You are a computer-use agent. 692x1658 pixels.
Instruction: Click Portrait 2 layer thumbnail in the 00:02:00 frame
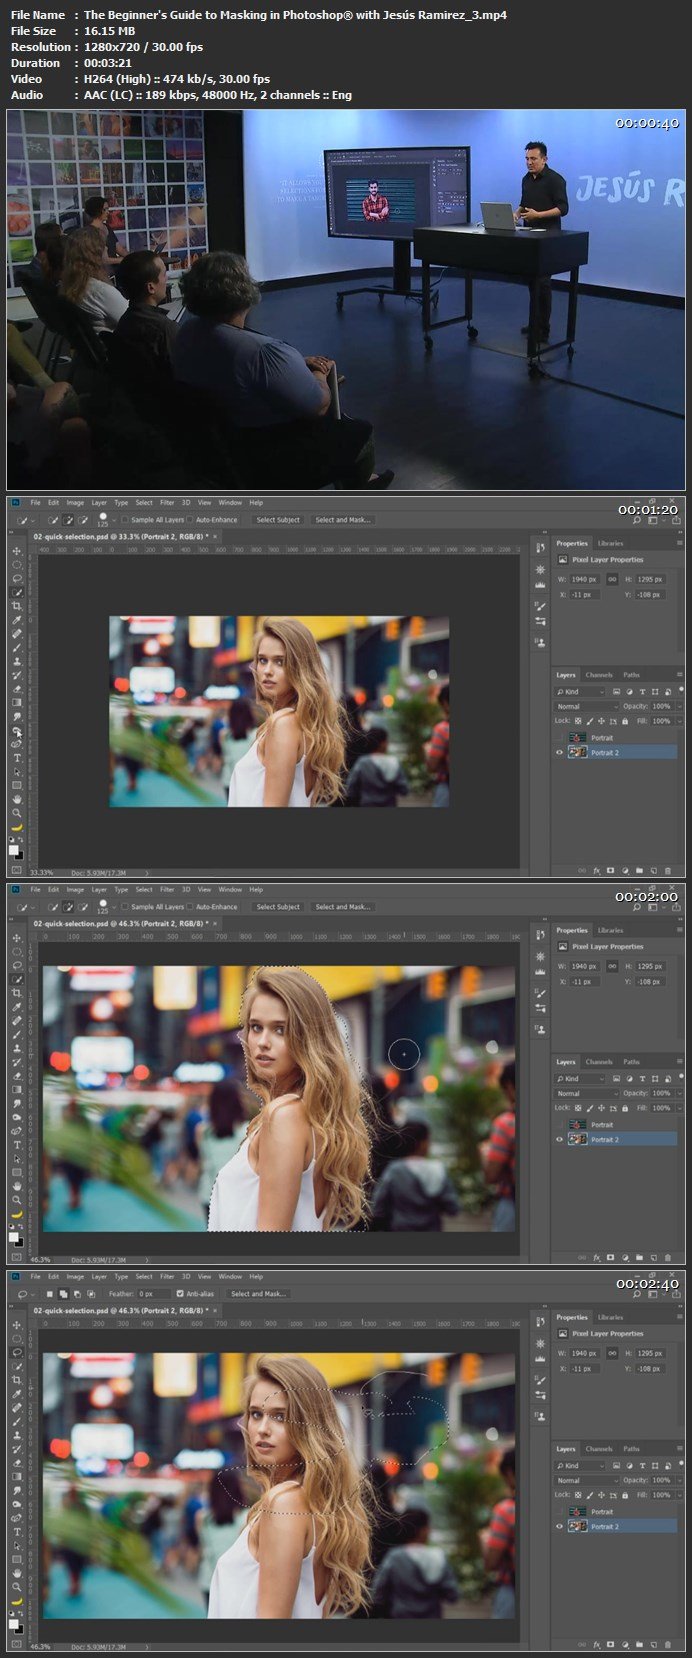point(578,1139)
